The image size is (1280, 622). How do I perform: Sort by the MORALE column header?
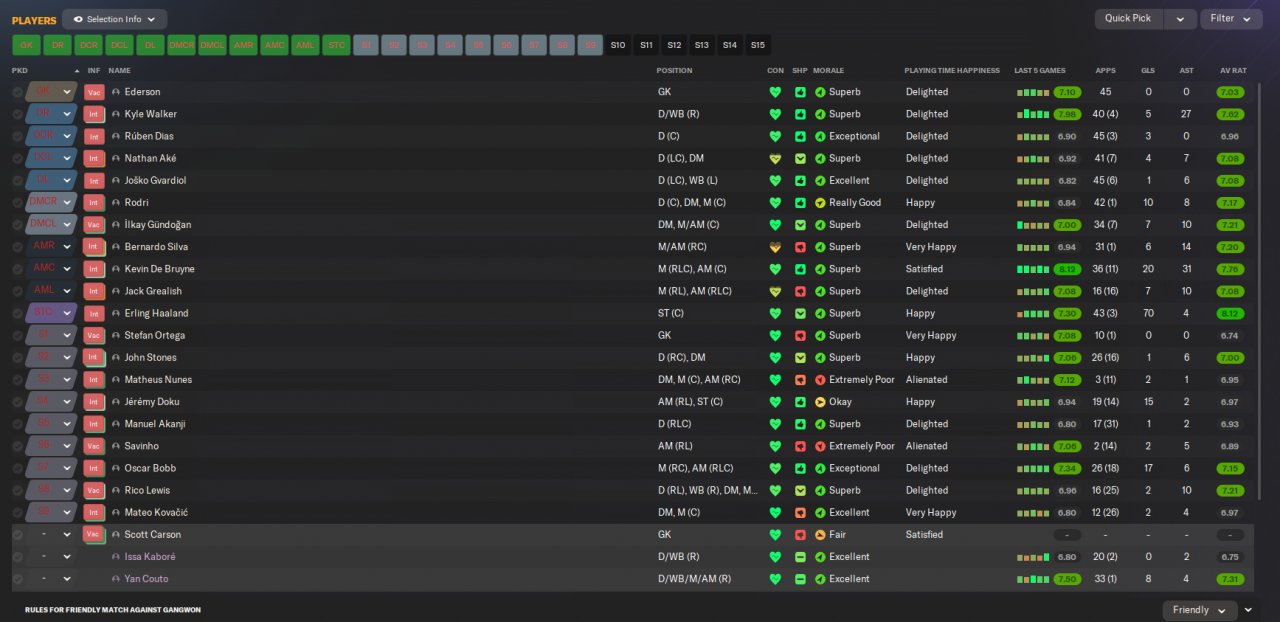(x=829, y=71)
